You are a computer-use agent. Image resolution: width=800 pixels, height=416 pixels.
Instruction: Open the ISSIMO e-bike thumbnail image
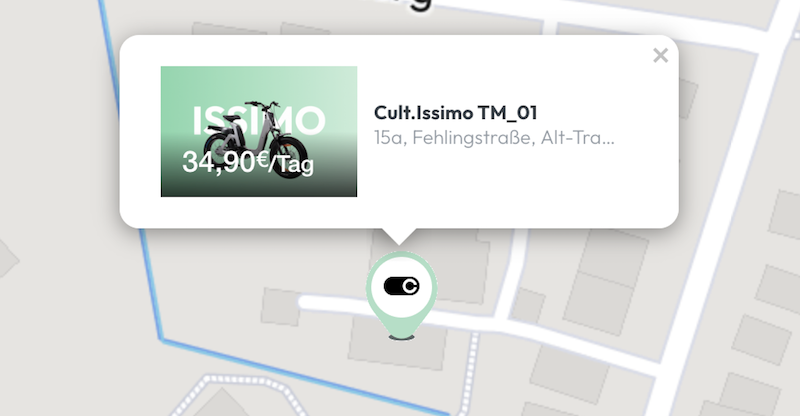(x=259, y=131)
